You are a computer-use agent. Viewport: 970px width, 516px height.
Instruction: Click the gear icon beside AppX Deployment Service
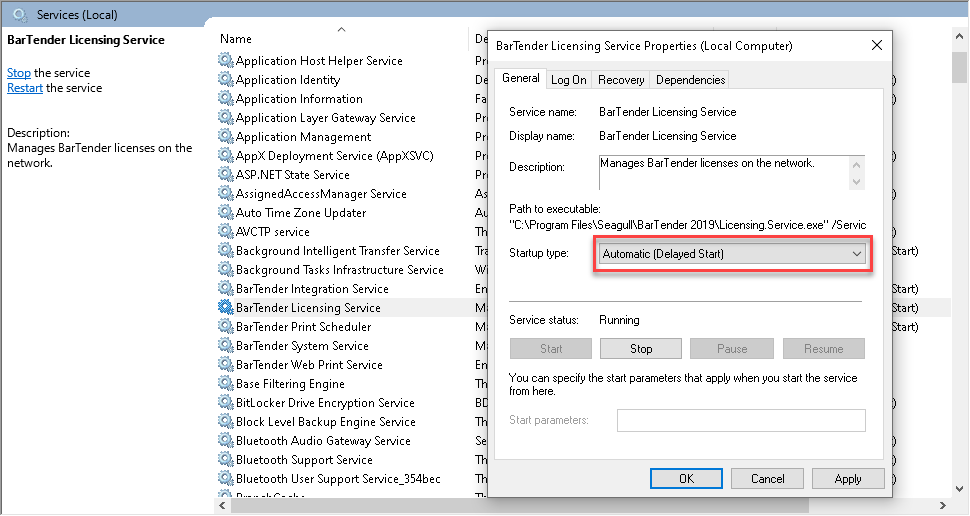click(x=225, y=155)
